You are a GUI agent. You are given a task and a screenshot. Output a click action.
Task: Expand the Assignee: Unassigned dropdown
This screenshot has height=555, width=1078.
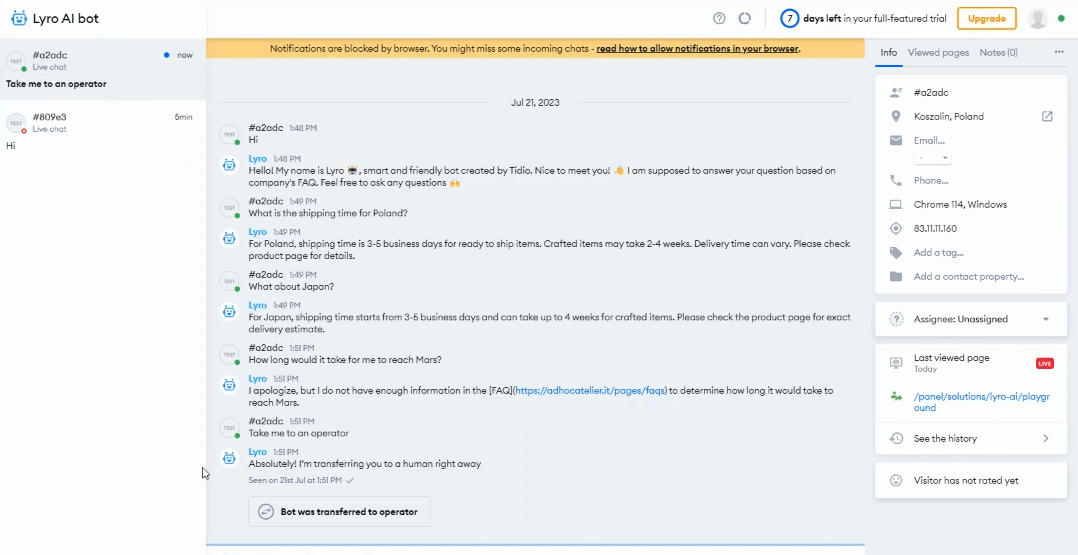(x=971, y=319)
